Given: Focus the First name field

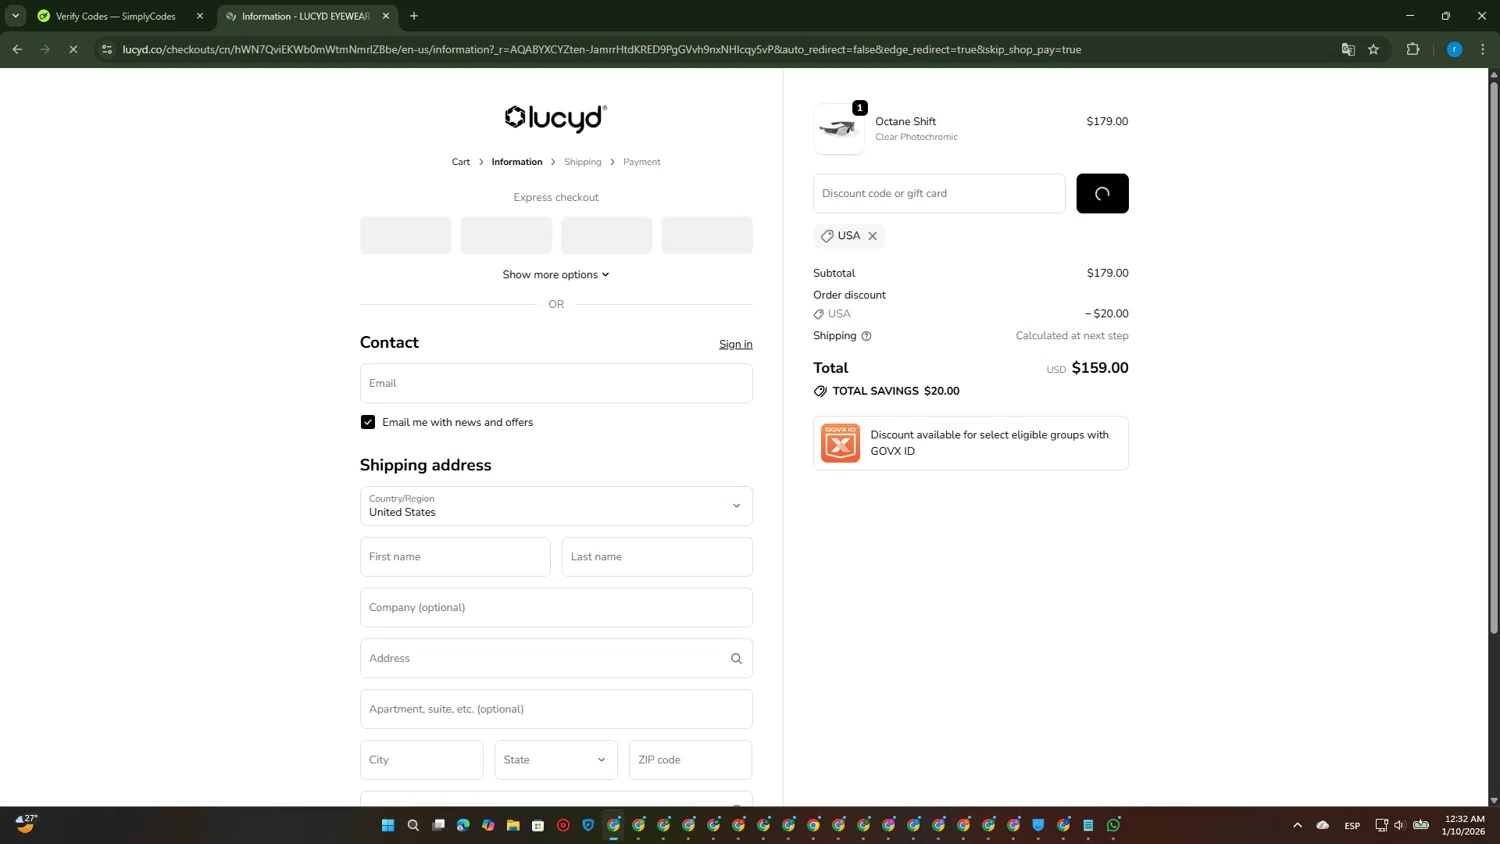Looking at the screenshot, I should [455, 557].
